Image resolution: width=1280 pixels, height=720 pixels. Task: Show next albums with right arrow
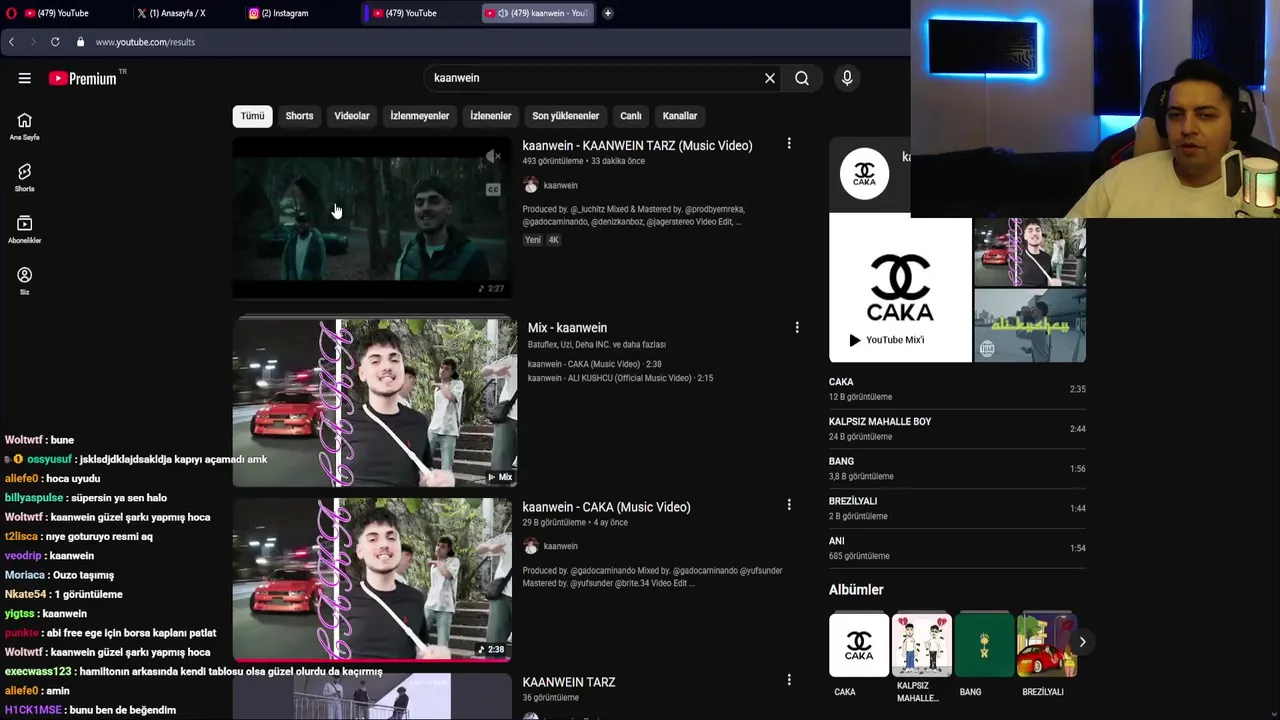(1082, 642)
